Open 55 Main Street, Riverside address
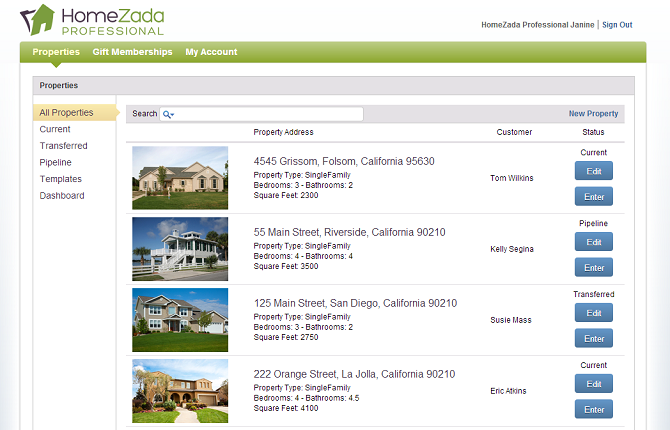 (350, 232)
